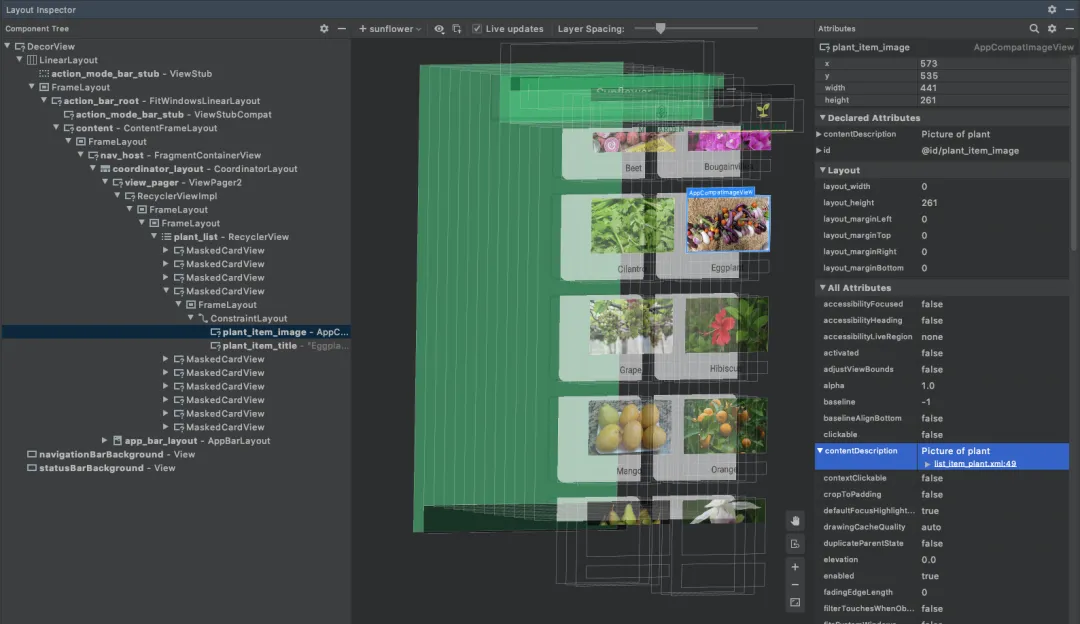Click the 3D mode reset icon
Screen dimensions: 1080x624
795,544
